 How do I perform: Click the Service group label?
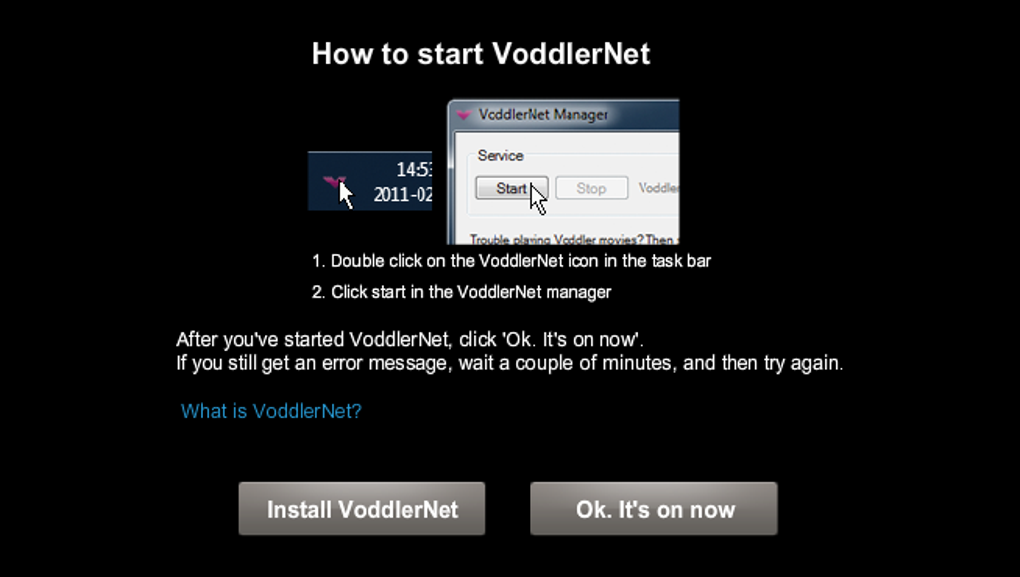[500, 155]
